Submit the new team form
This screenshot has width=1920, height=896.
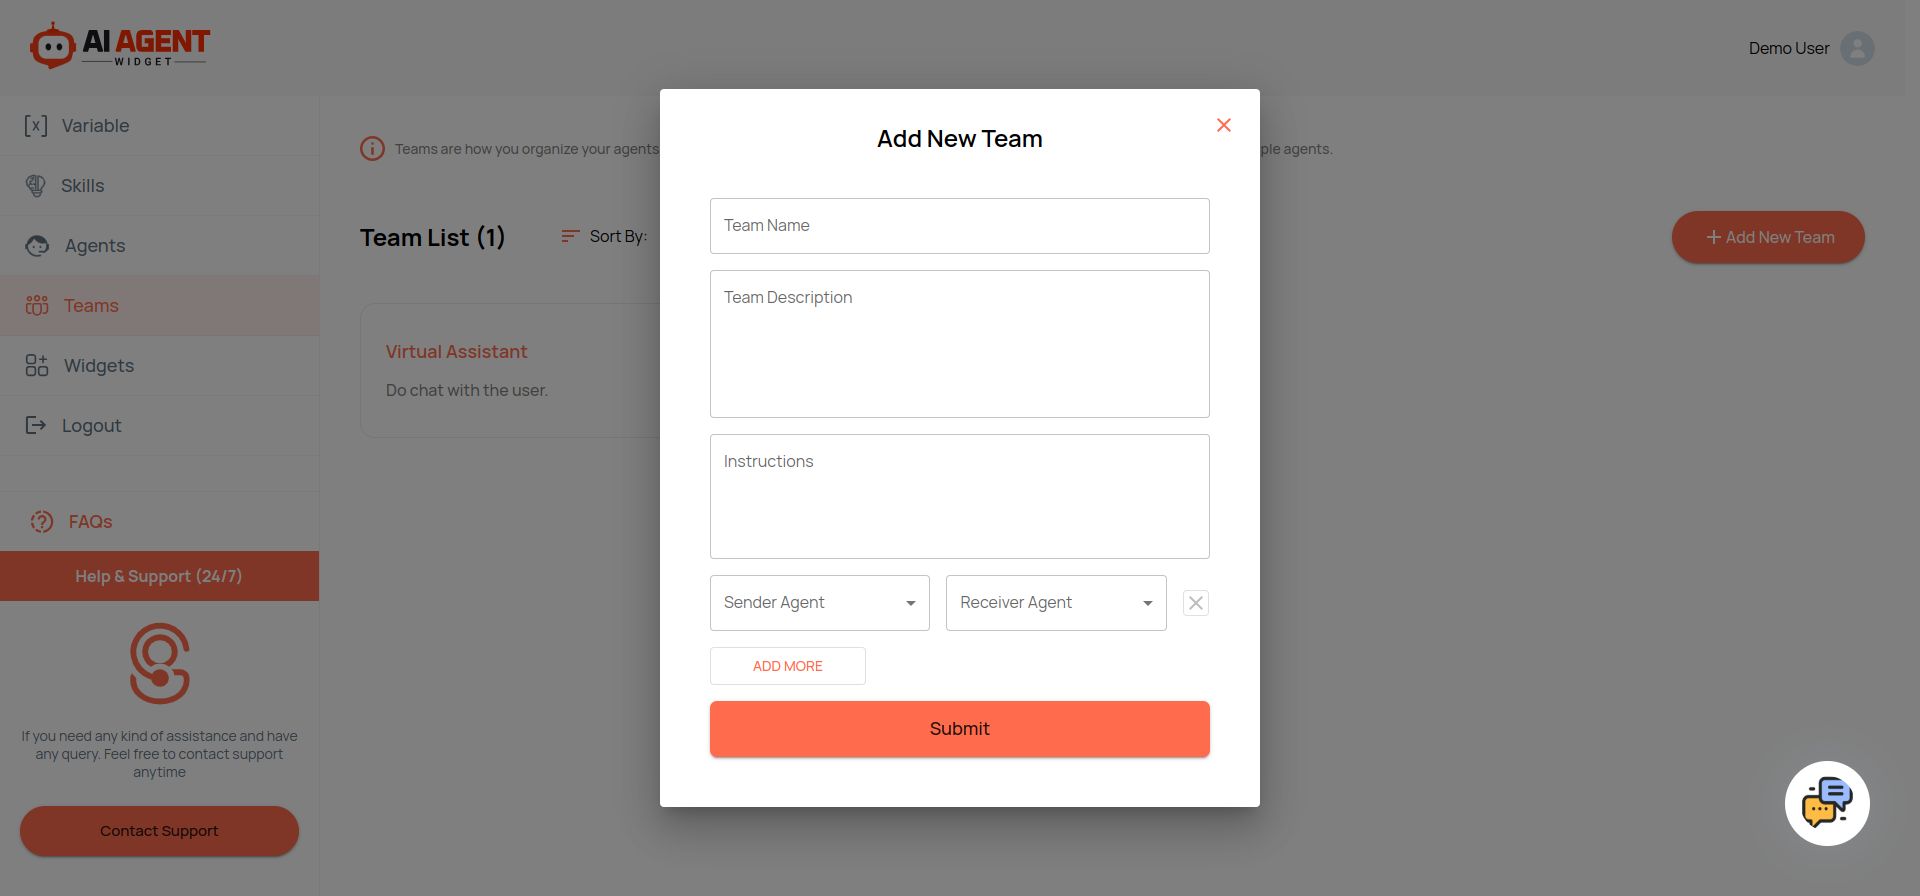pyautogui.click(x=959, y=729)
